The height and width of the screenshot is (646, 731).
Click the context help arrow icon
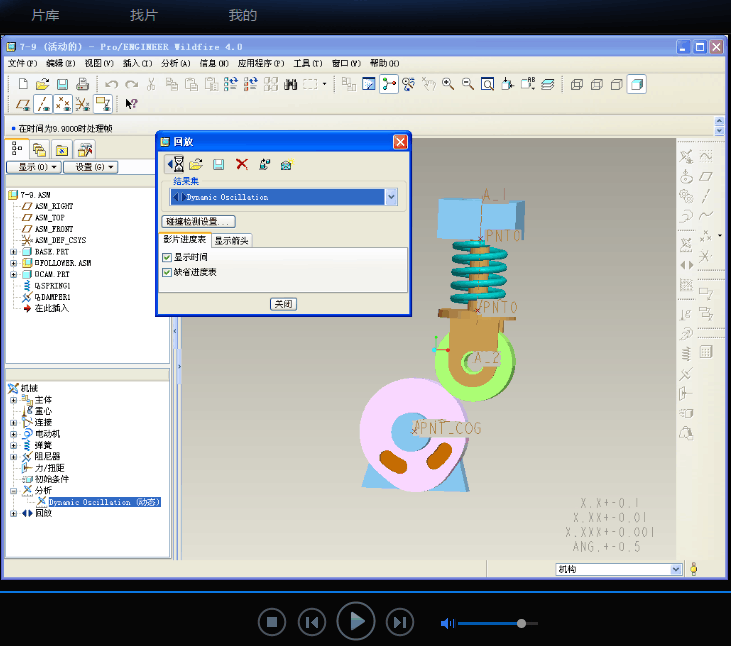[x=131, y=104]
